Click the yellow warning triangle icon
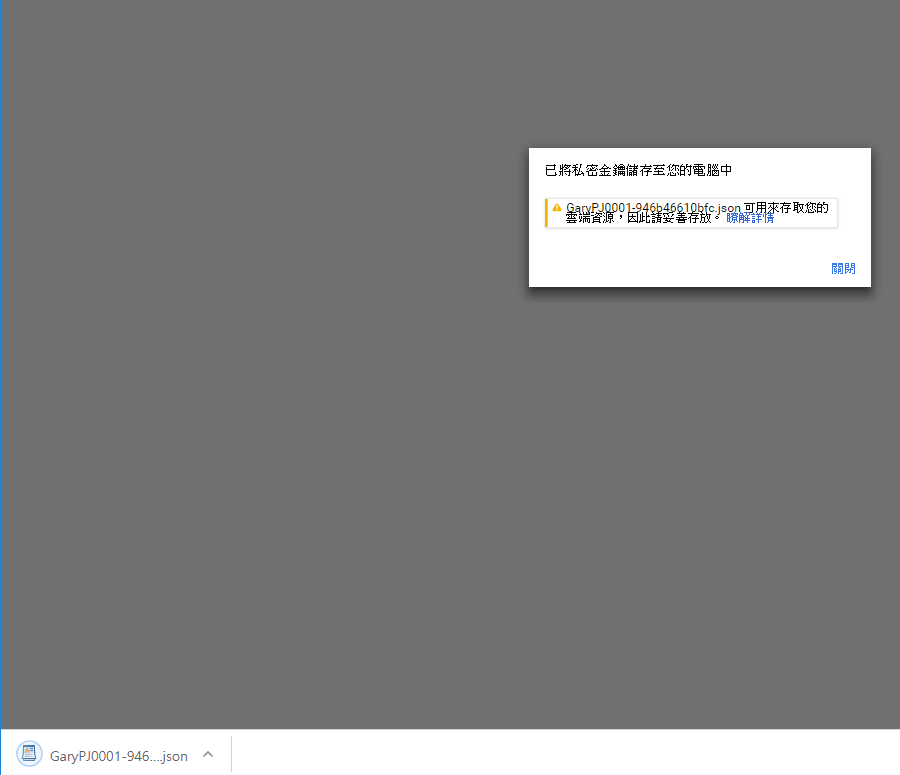The height and width of the screenshot is (775, 900). [557, 207]
